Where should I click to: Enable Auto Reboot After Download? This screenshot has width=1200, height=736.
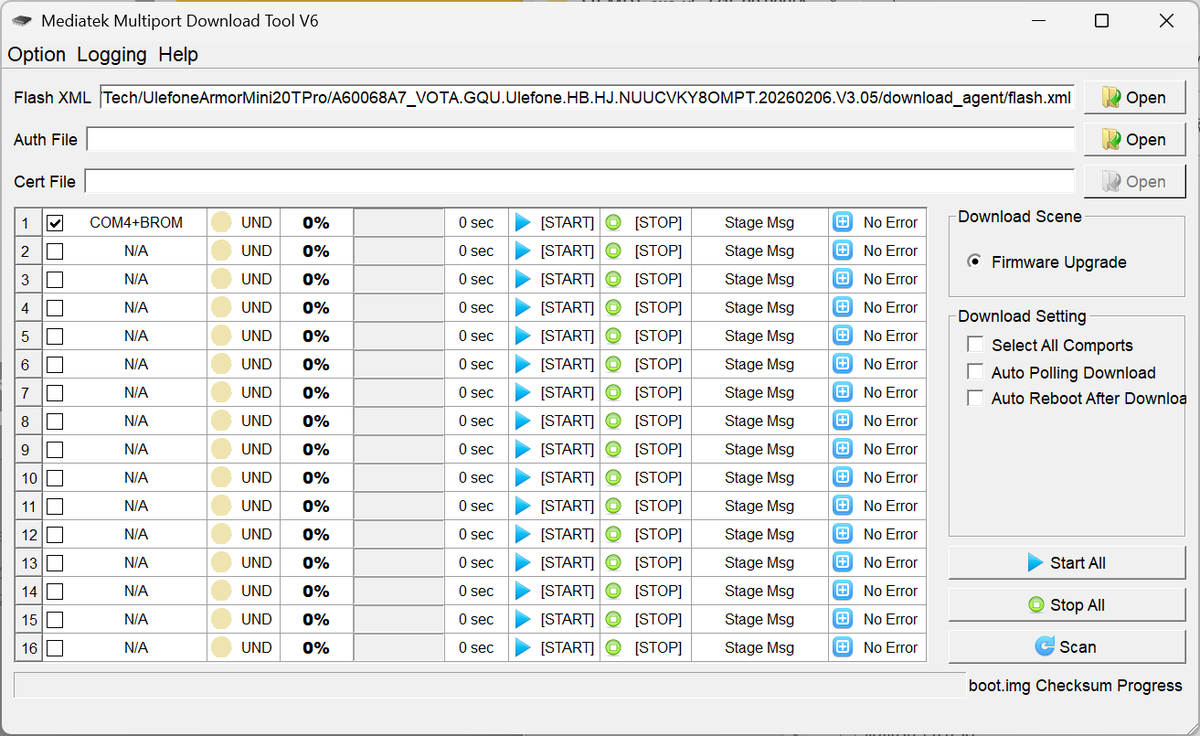[x=975, y=398]
